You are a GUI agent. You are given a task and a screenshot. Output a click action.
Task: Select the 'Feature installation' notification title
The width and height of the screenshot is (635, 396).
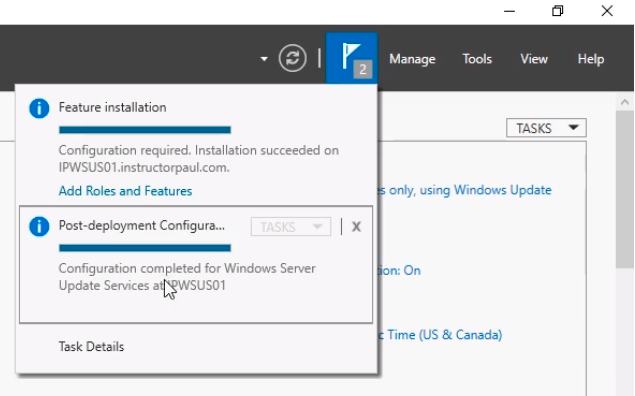(113, 107)
